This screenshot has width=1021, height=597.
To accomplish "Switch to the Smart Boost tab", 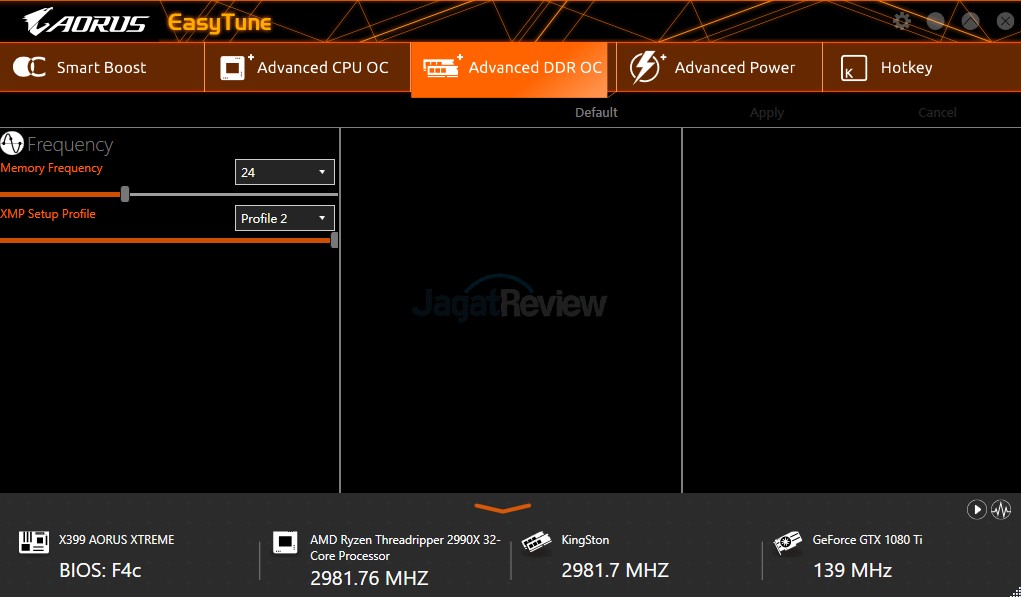I will coord(80,68).
